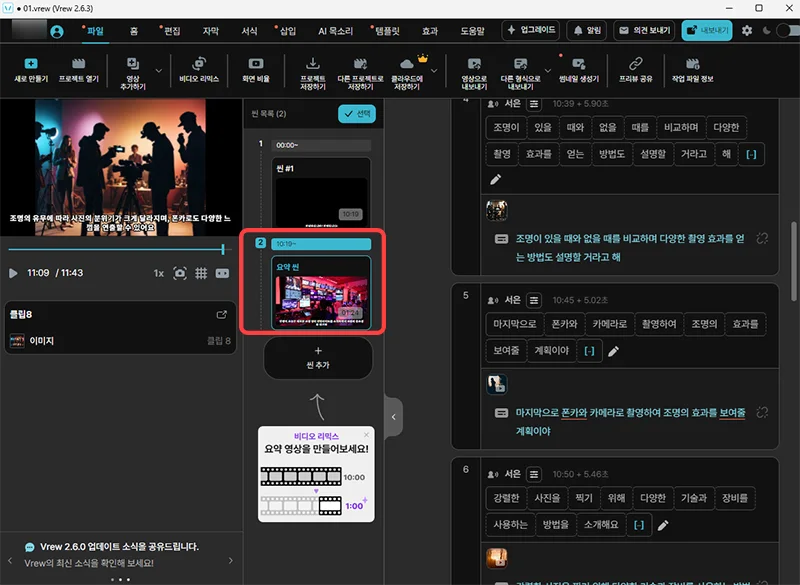The height and width of the screenshot is (585, 800).
Task: Toggle the grid overlay icon
Action: click(x=201, y=273)
